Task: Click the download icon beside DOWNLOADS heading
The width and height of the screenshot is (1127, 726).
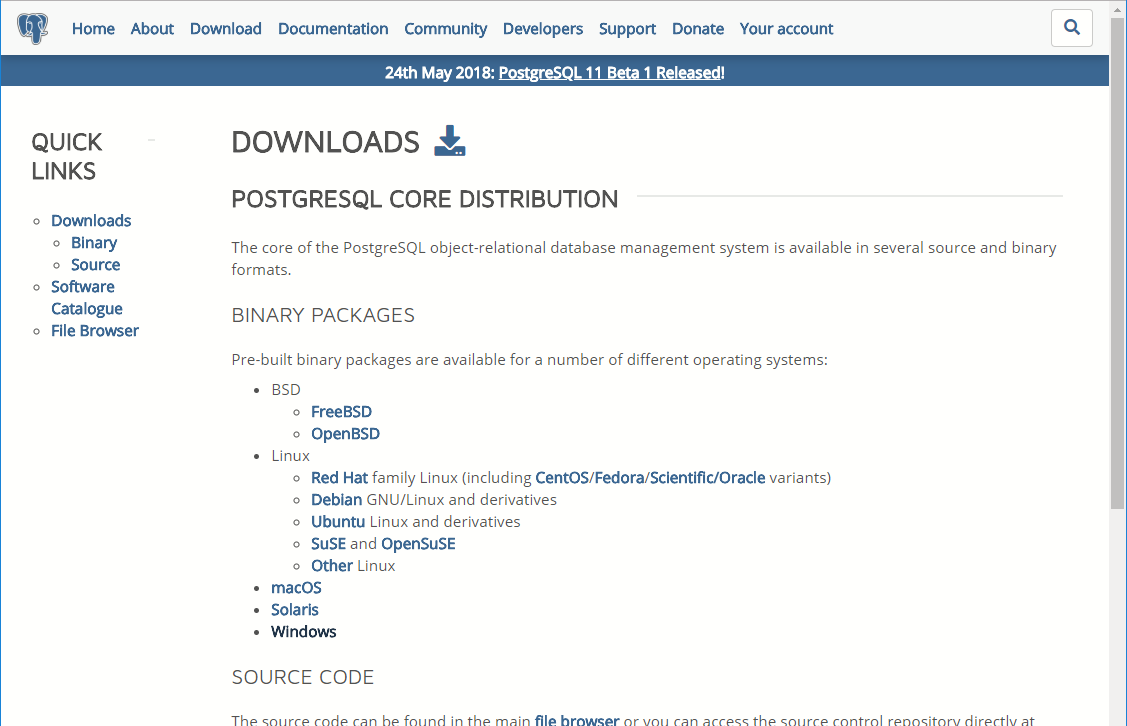Action: coord(450,141)
